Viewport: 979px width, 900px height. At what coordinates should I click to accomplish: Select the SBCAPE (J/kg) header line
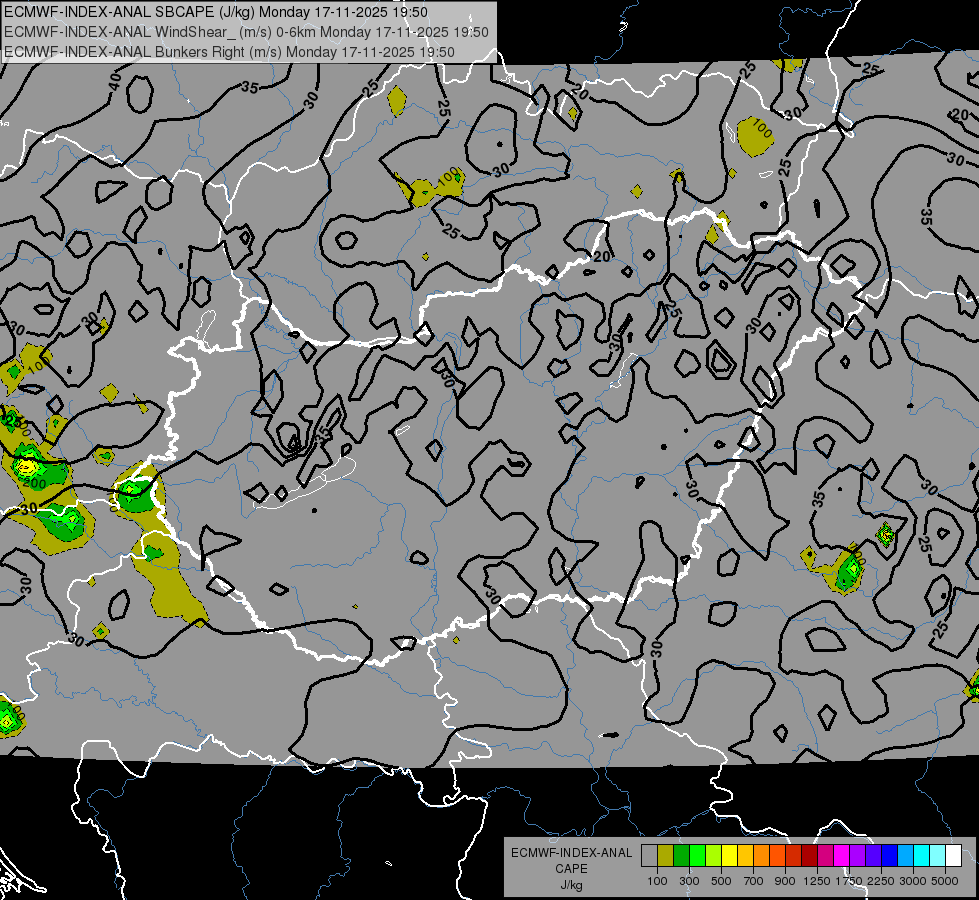[x=215, y=12]
